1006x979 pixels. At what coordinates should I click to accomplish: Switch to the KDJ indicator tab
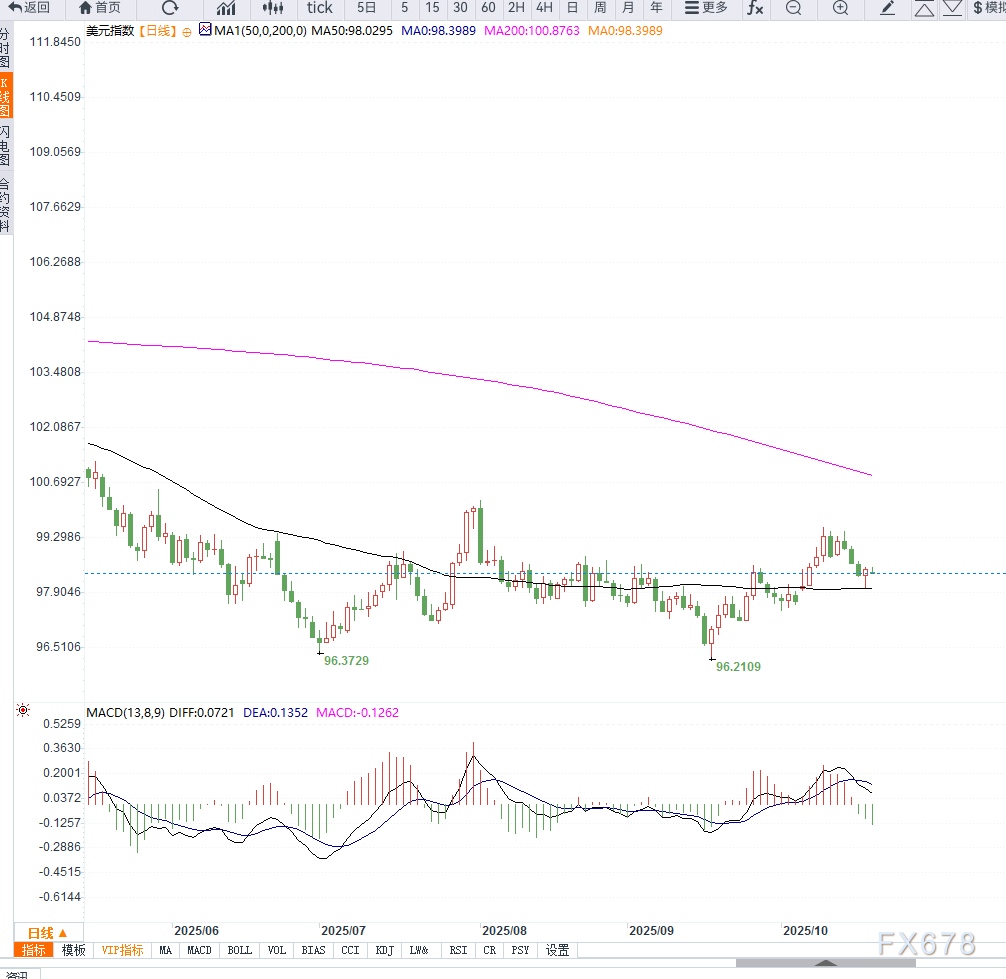pos(384,950)
